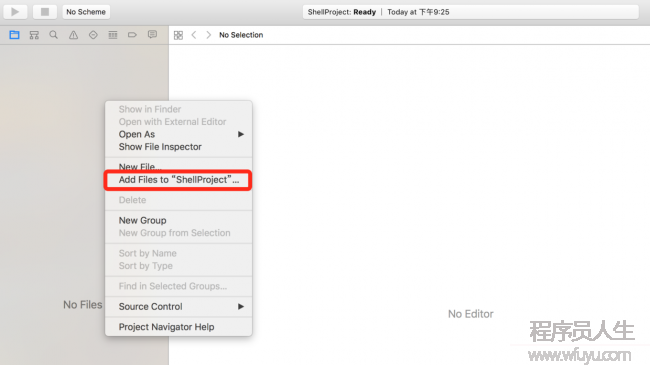
Task: Expand the Source Control submenu
Action: point(179,307)
